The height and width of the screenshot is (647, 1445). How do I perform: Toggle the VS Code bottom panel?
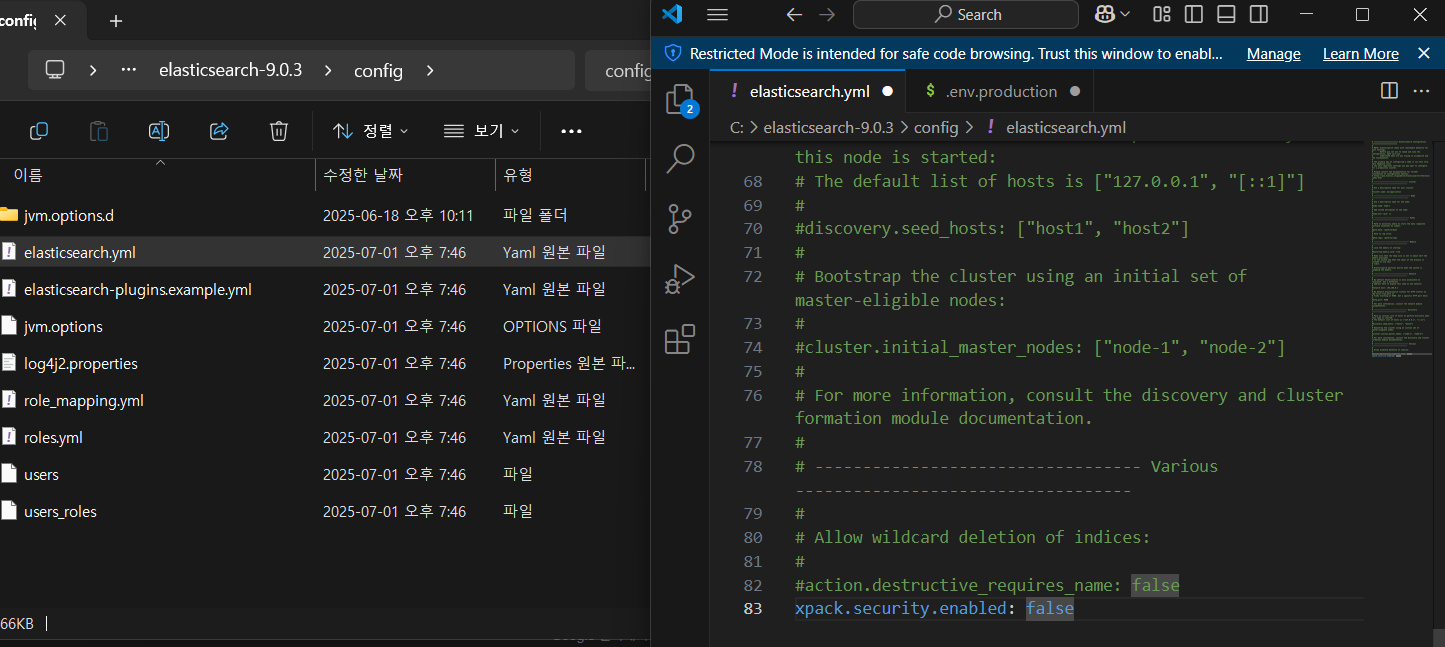pyautogui.click(x=1227, y=14)
